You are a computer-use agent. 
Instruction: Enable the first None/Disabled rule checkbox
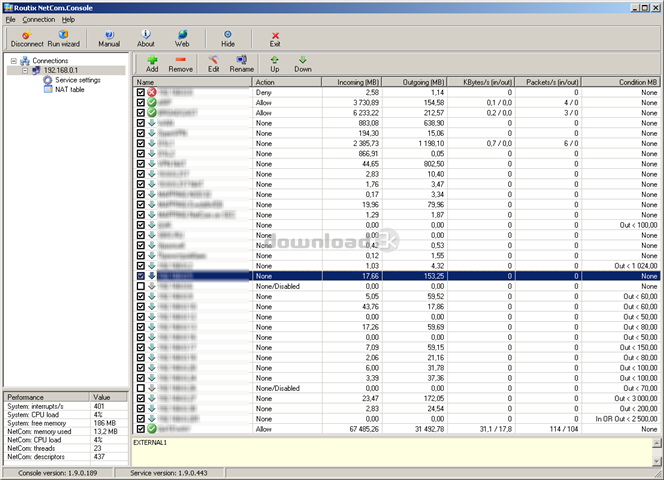click(x=141, y=286)
